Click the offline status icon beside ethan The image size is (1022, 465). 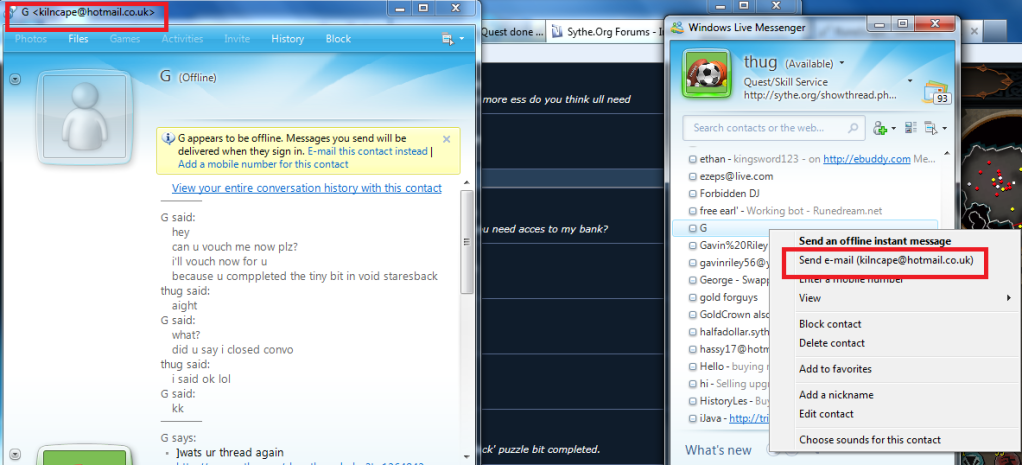click(x=693, y=158)
